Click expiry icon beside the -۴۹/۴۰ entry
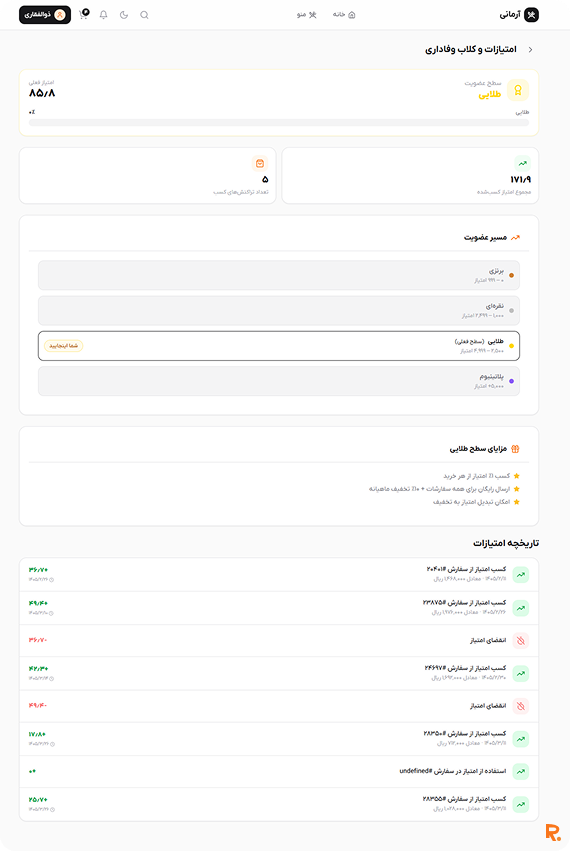570x851 pixels. tap(521, 706)
